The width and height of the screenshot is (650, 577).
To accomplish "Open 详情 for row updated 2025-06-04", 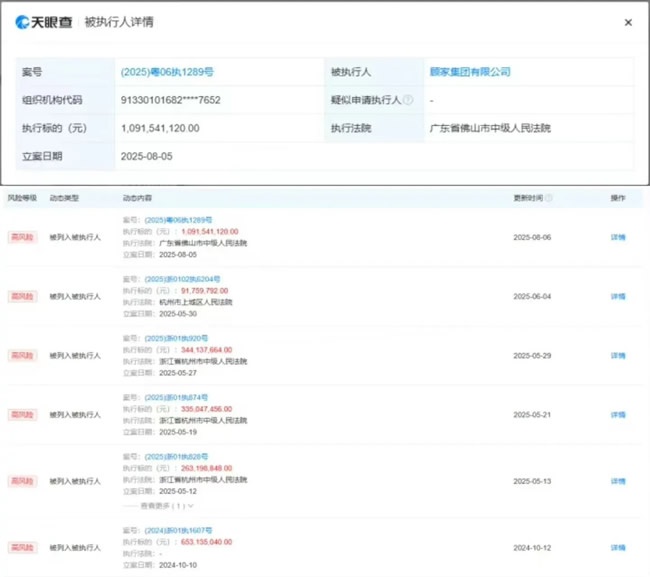I will click(618, 296).
